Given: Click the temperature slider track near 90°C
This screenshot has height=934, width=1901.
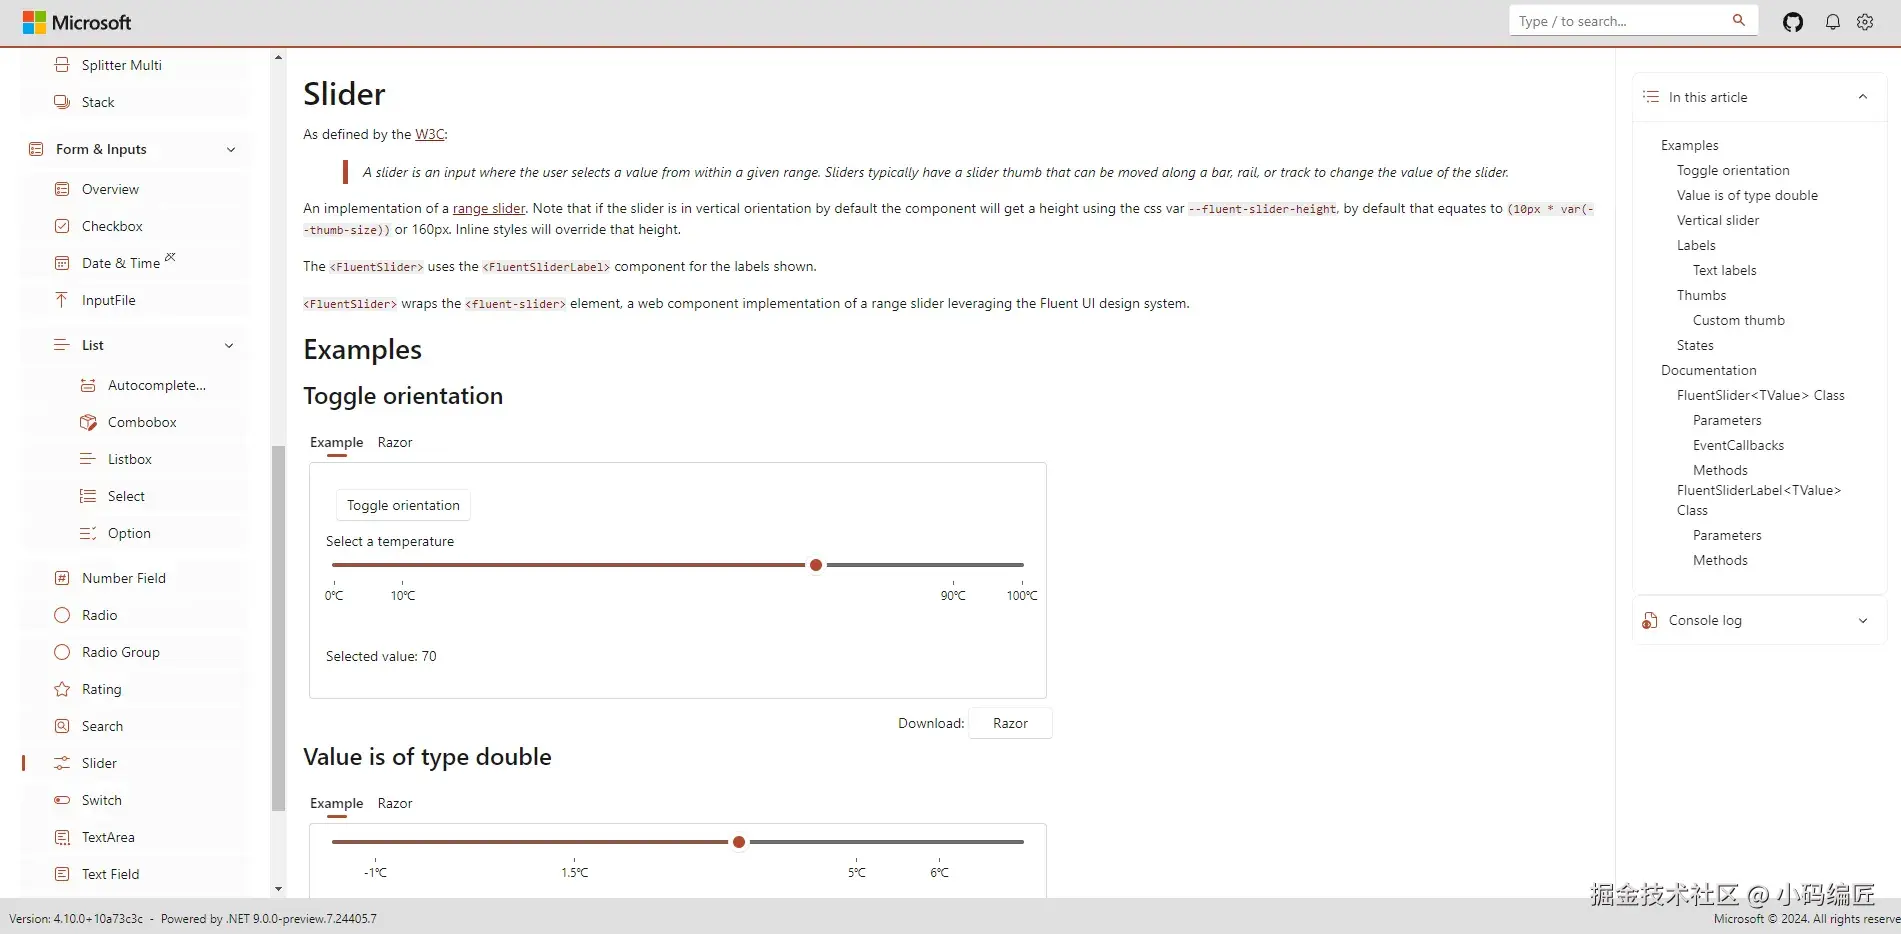Looking at the screenshot, I should click(x=953, y=565).
